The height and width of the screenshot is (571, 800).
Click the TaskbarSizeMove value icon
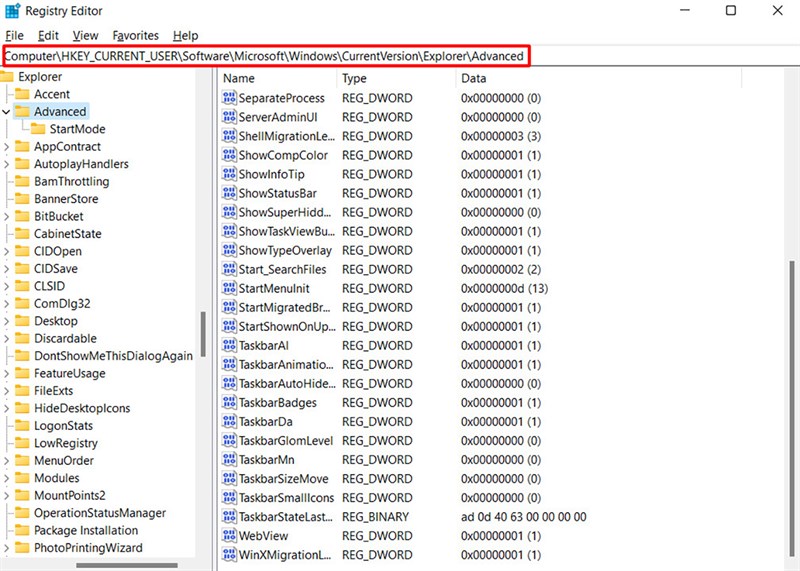point(229,479)
